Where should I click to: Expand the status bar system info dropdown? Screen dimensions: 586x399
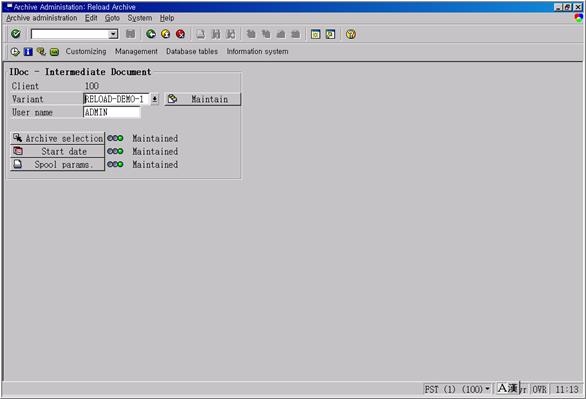(x=487, y=389)
